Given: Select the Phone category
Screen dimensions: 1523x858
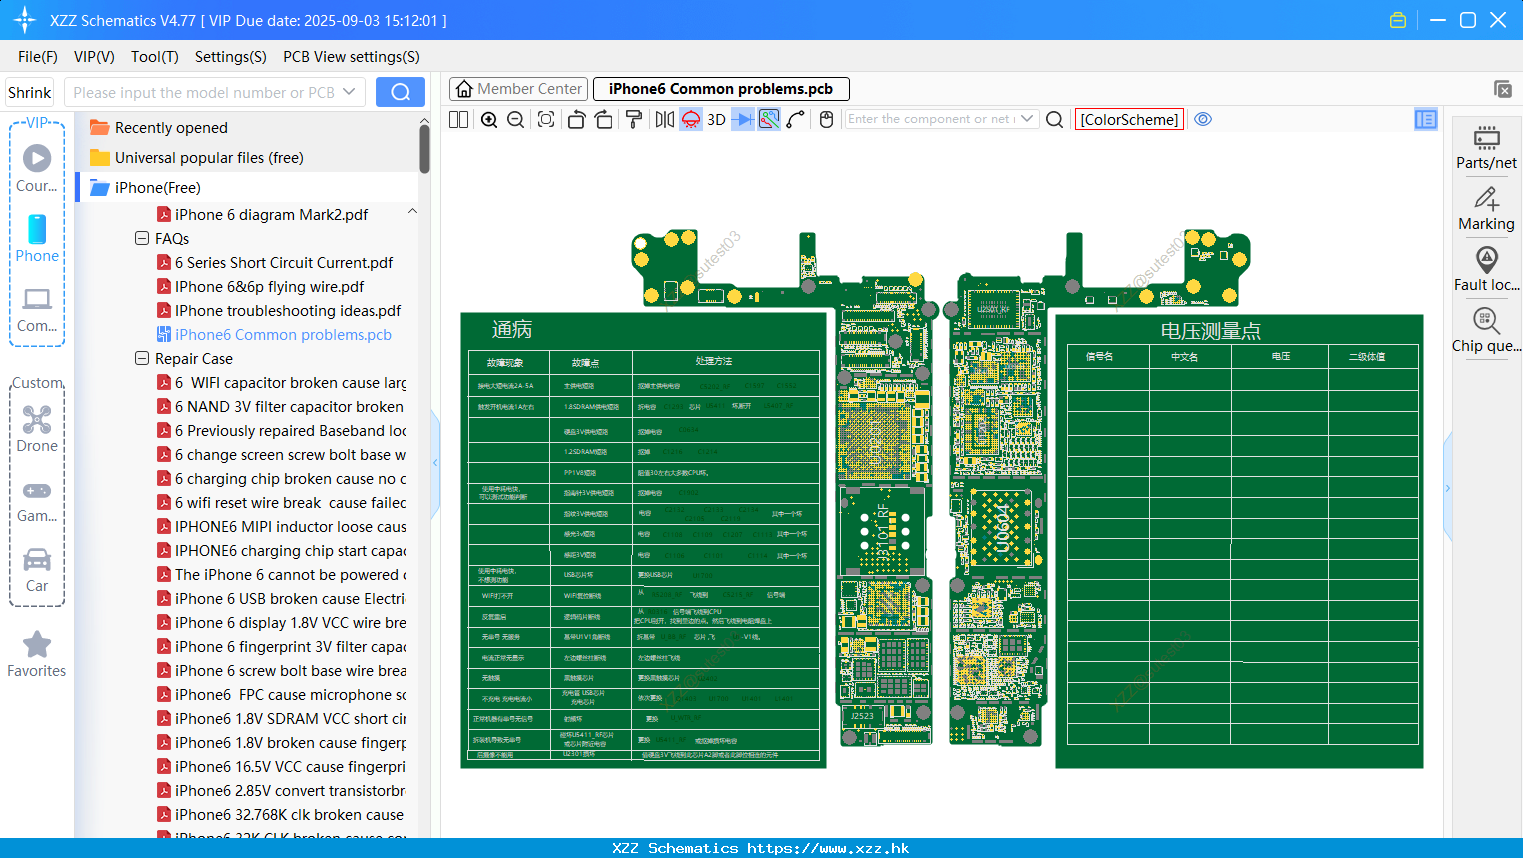Looking at the screenshot, I should (x=37, y=238).
